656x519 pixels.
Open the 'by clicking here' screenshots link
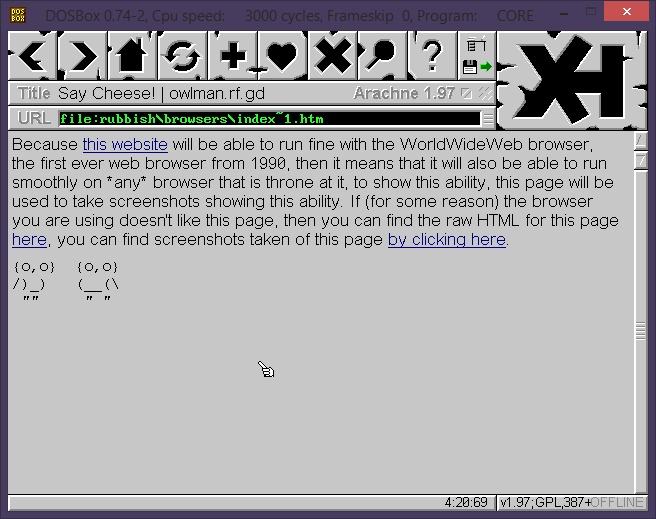[447, 240]
